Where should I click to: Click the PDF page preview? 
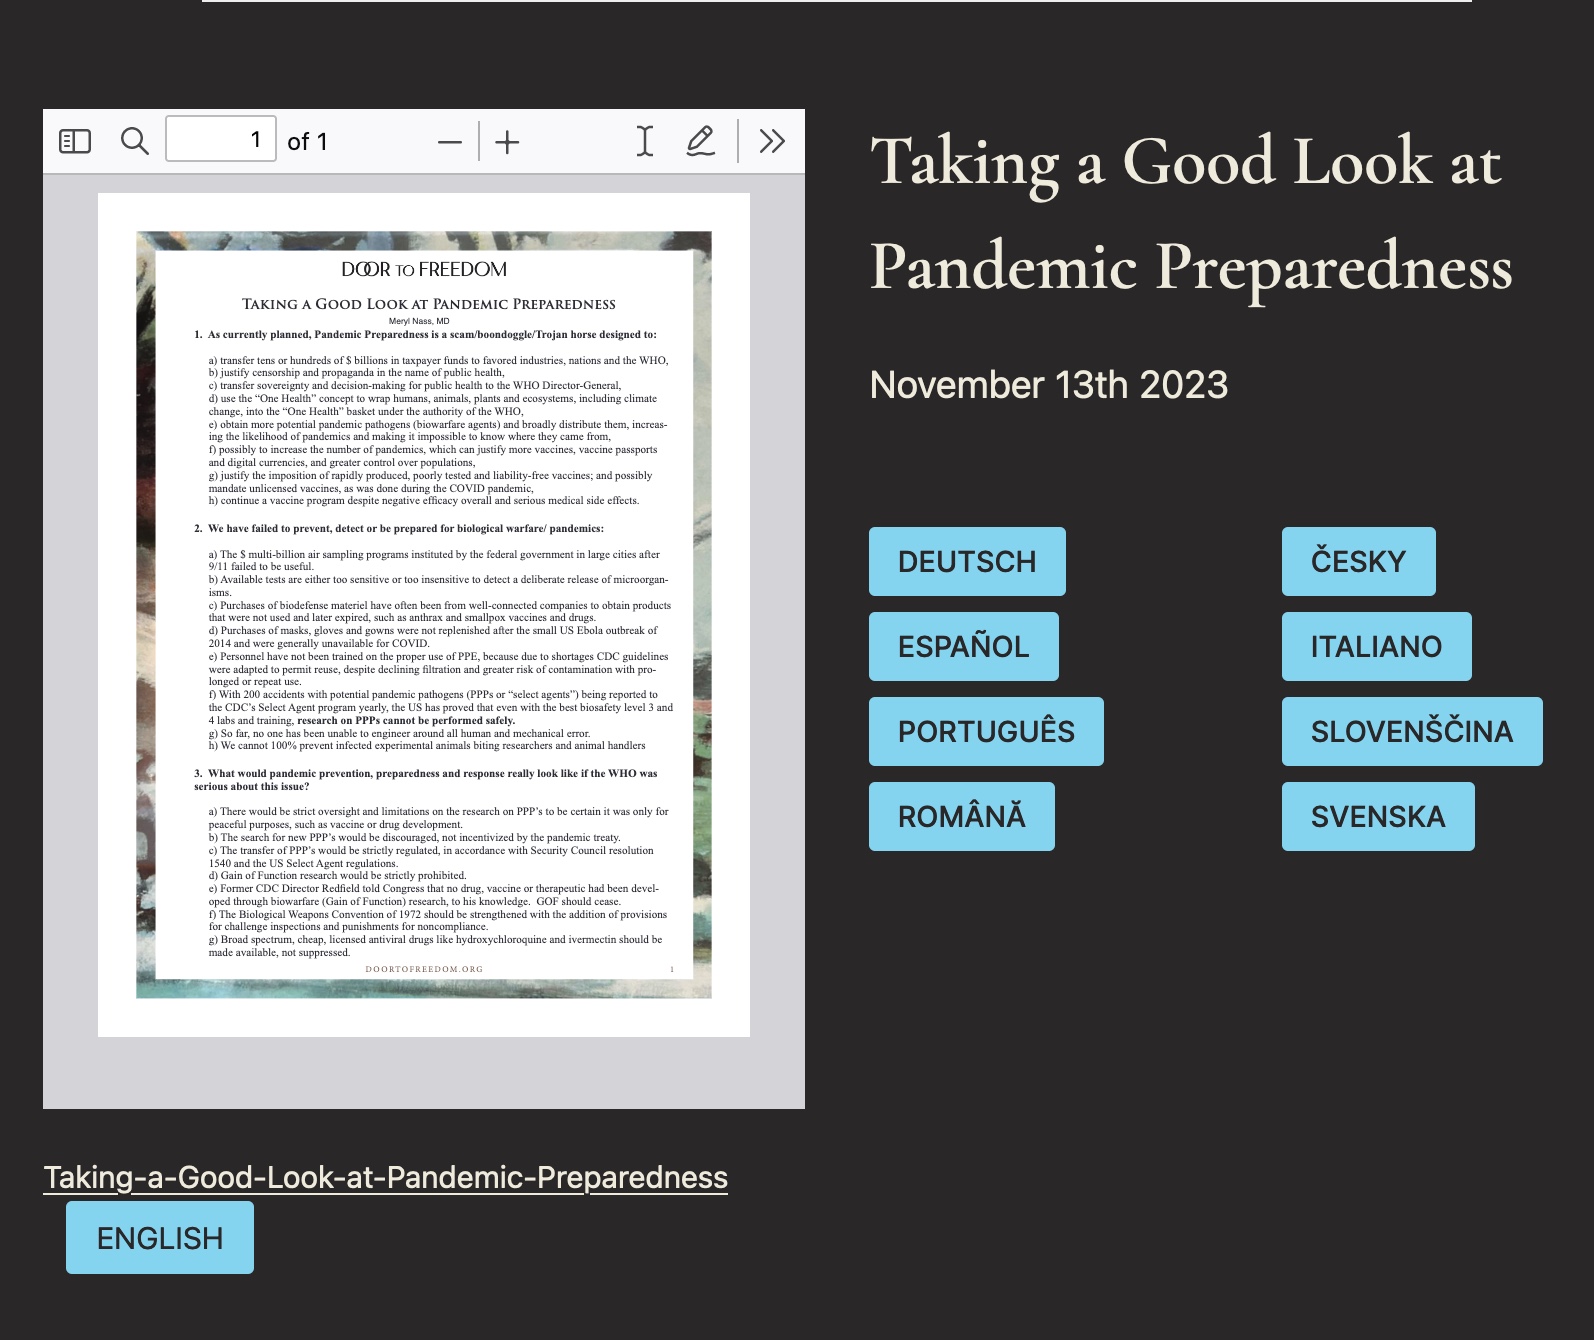pos(423,614)
